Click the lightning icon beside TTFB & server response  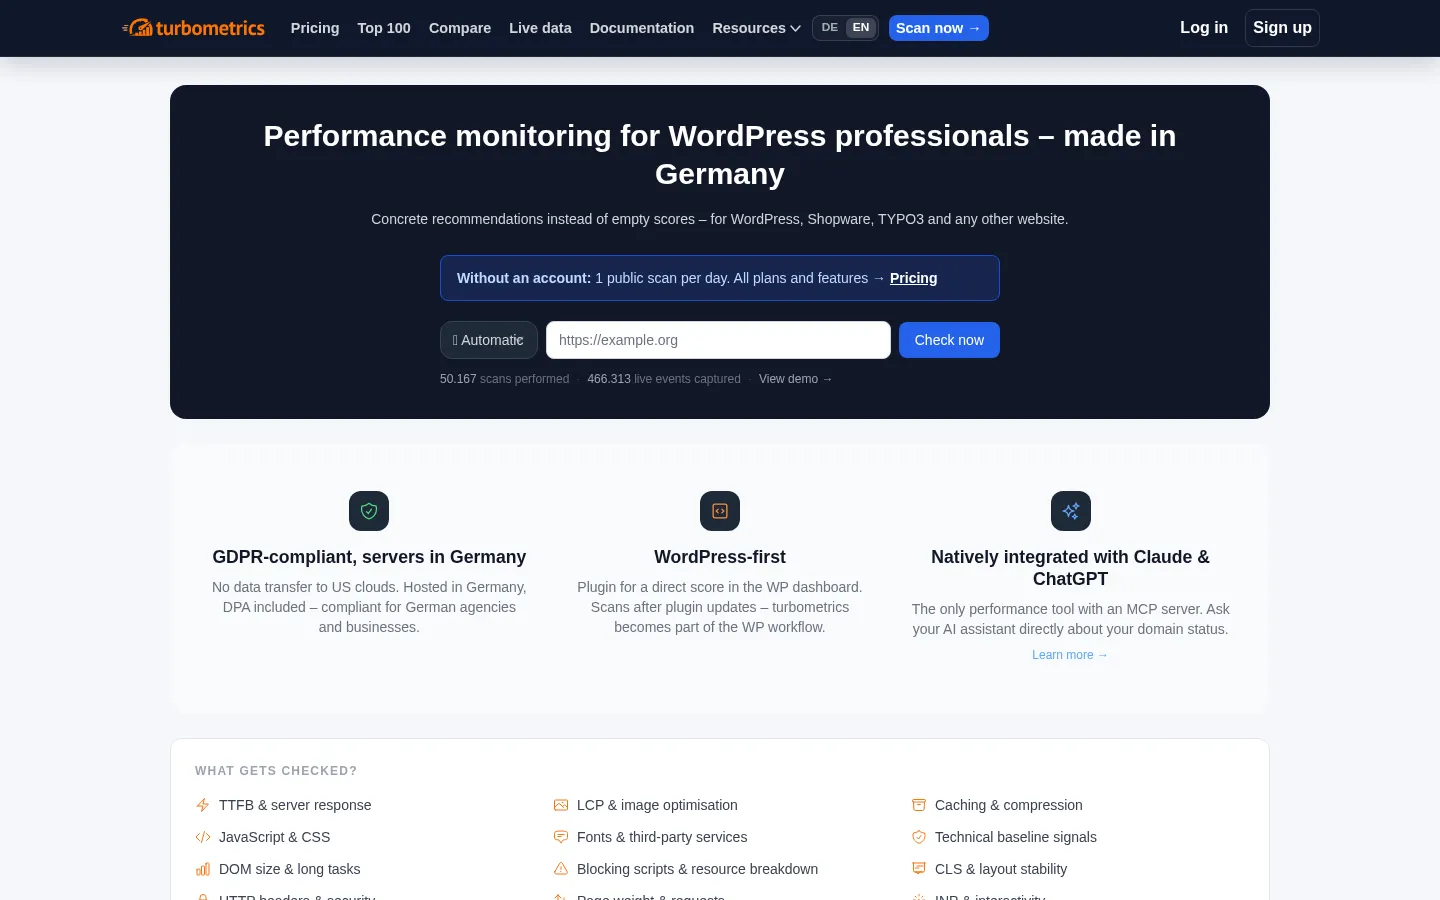(x=203, y=805)
